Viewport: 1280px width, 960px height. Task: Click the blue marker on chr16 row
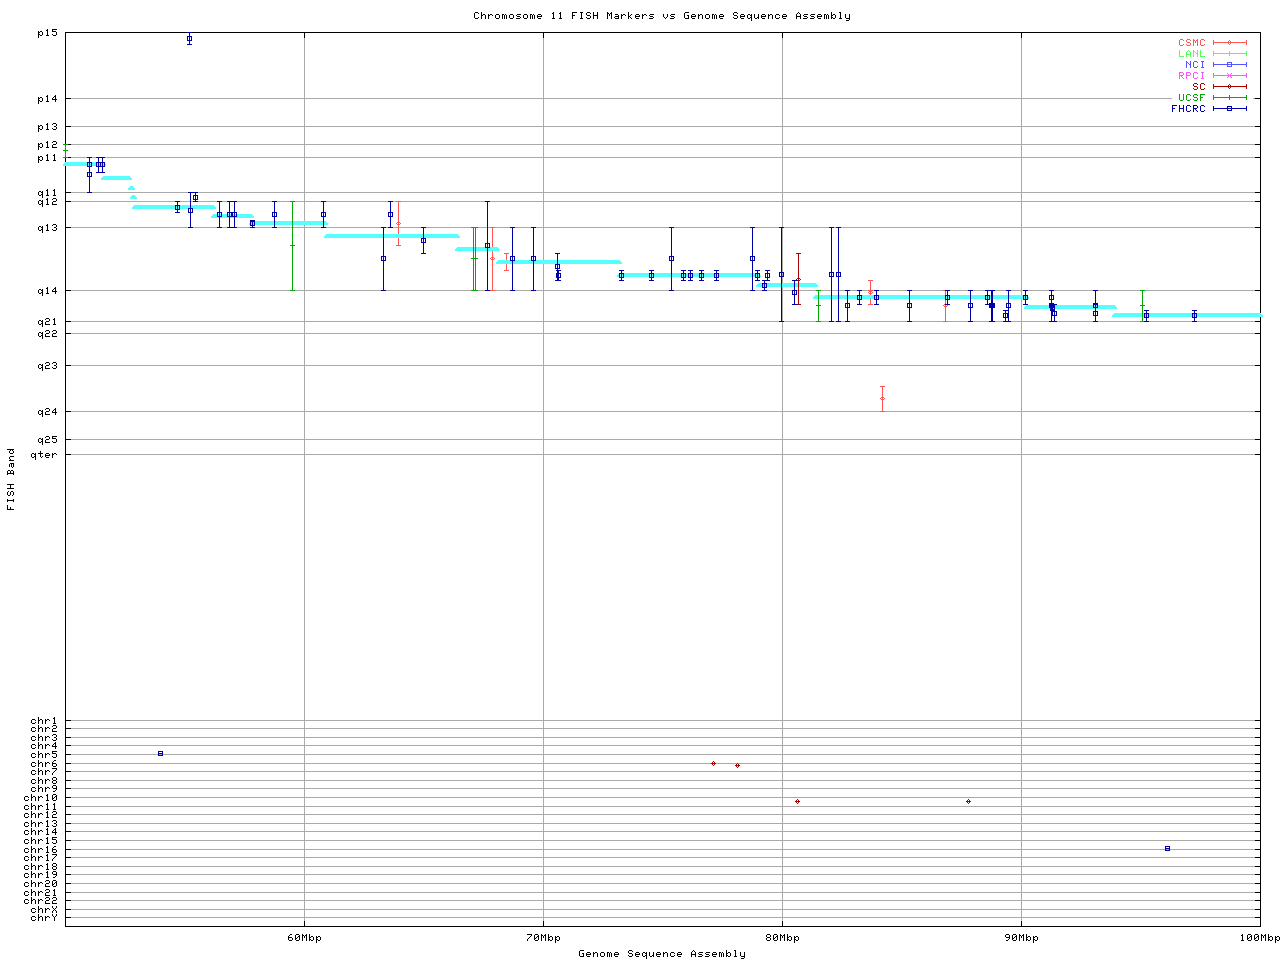coord(1167,848)
